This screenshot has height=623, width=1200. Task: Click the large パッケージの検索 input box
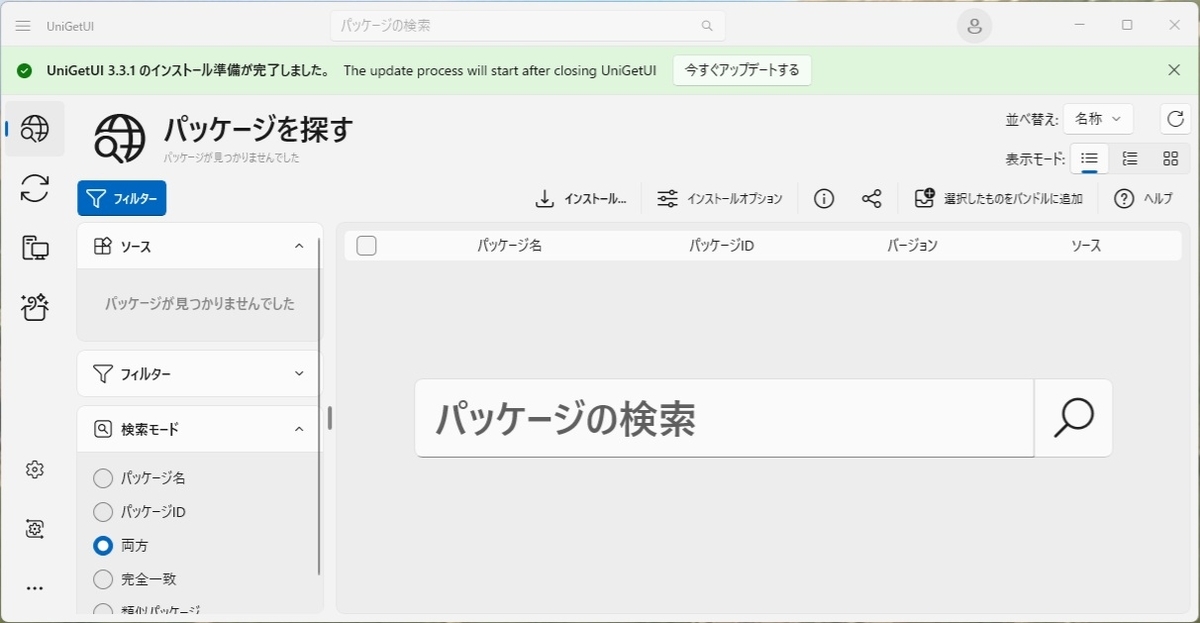725,418
